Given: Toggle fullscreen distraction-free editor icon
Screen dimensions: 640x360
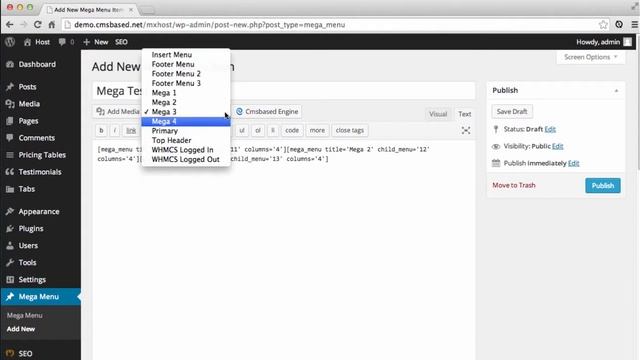Looking at the screenshot, I should click(x=466, y=131).
